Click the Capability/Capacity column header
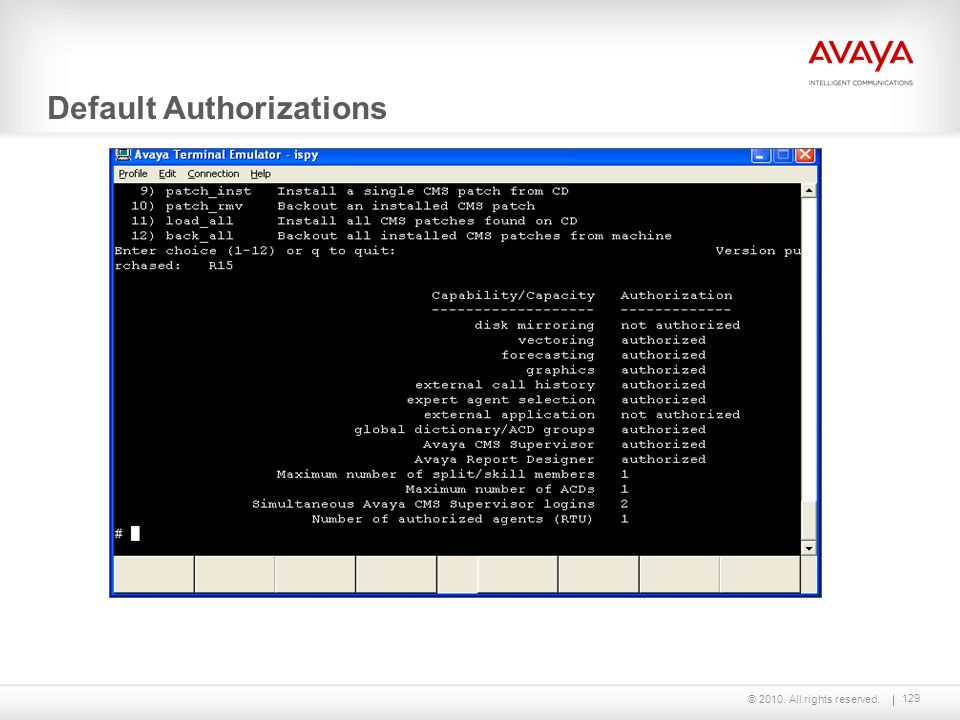This screenshot has height=720, width=960. (513, 296)
